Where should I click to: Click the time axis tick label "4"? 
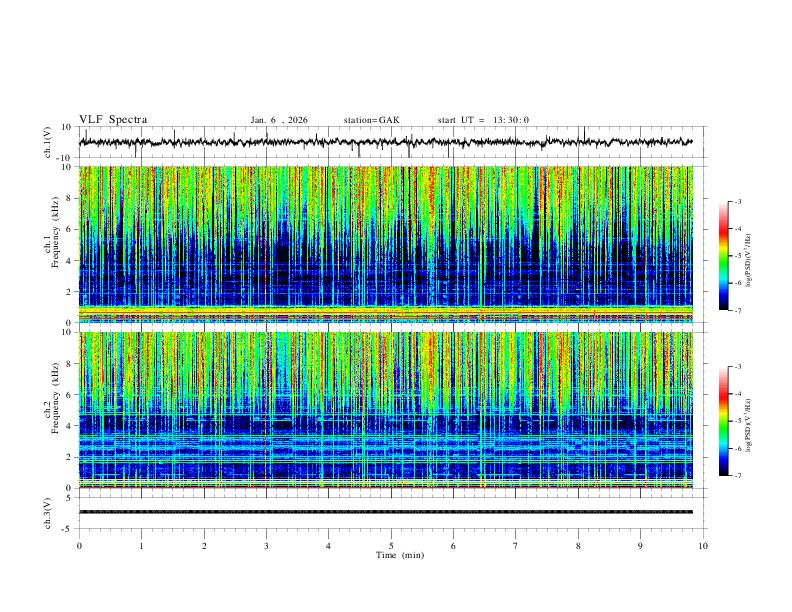click(329, 546)
